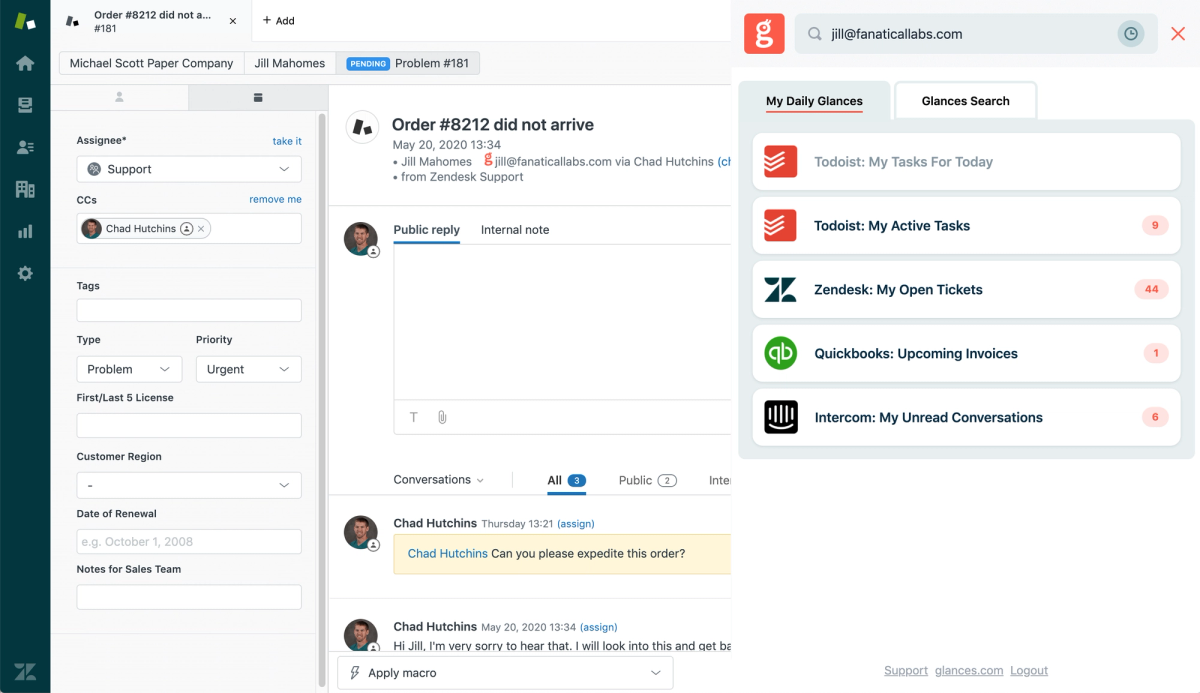Click the assign link on Thursday 13:21 comment

(x=575, y=523)
